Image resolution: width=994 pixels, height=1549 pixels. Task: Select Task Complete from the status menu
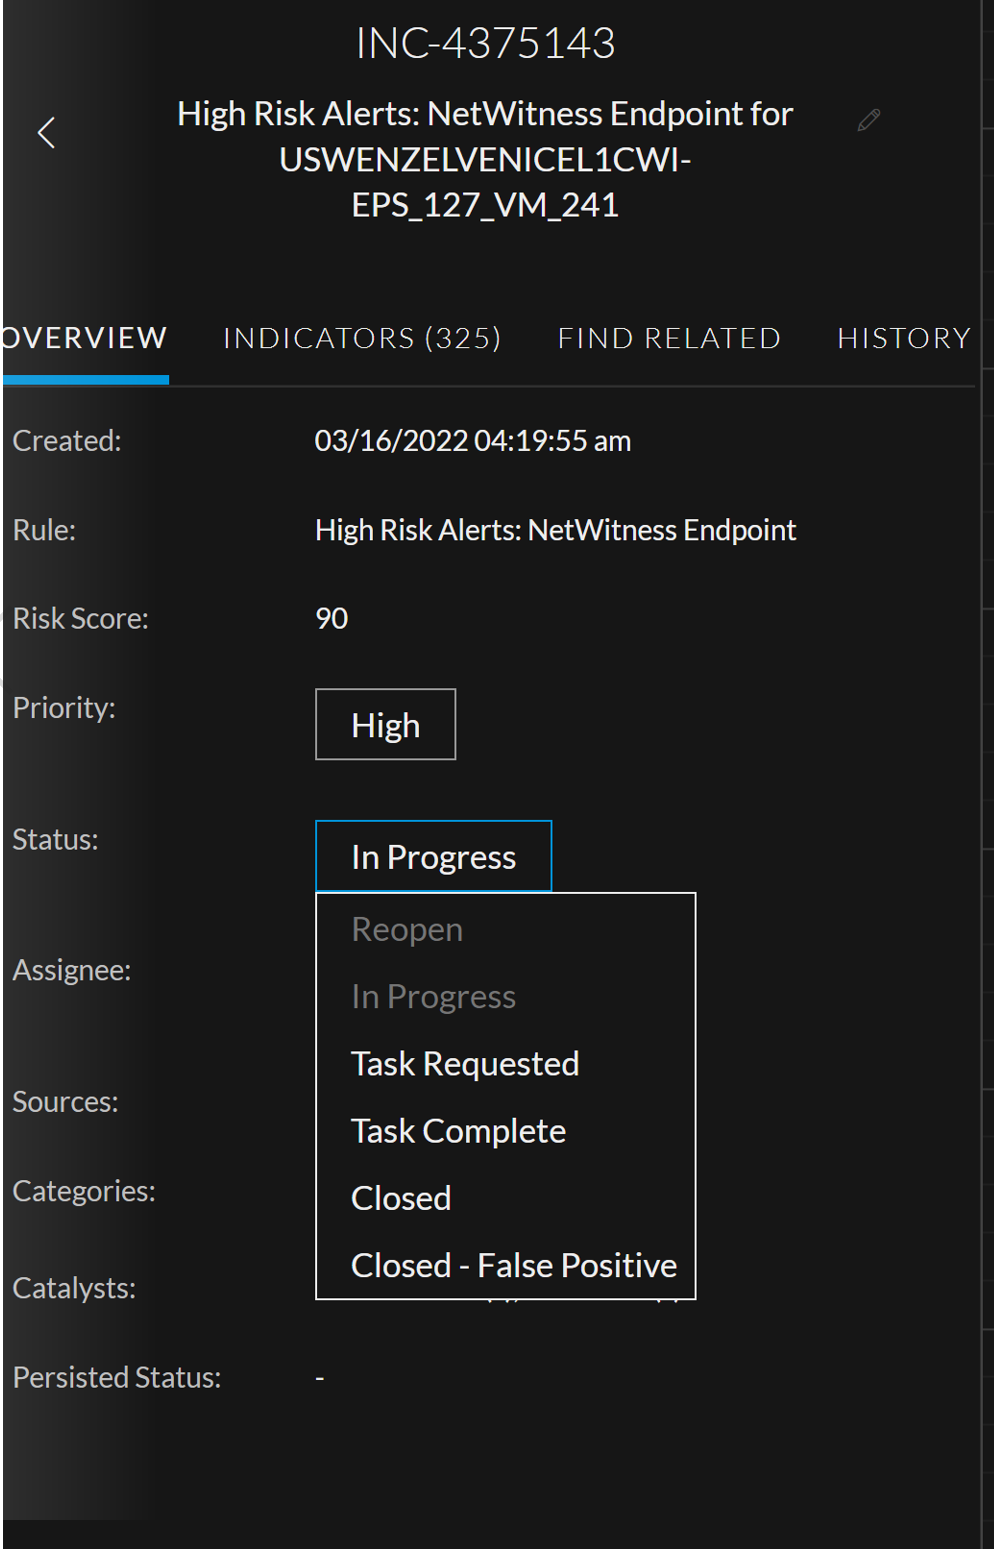click(458, 1130)
